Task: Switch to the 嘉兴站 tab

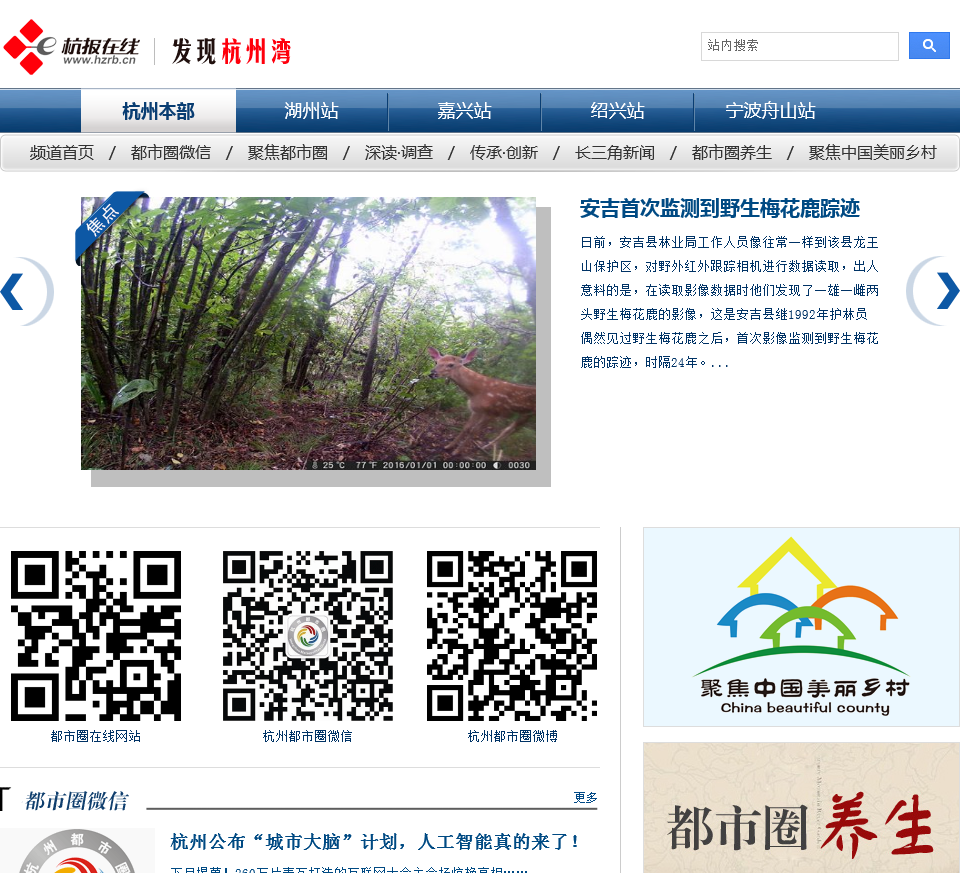Action: click(465, 111)
